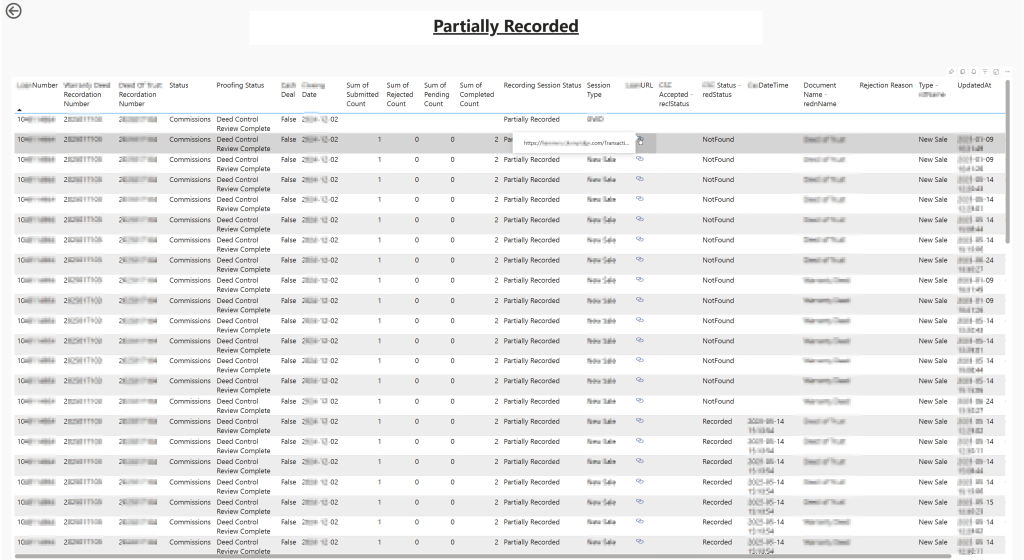This screenshot has width=1024, height=560.
Task: Sort by the Deed Of Trust Recordation Number column
Action: 140,95
